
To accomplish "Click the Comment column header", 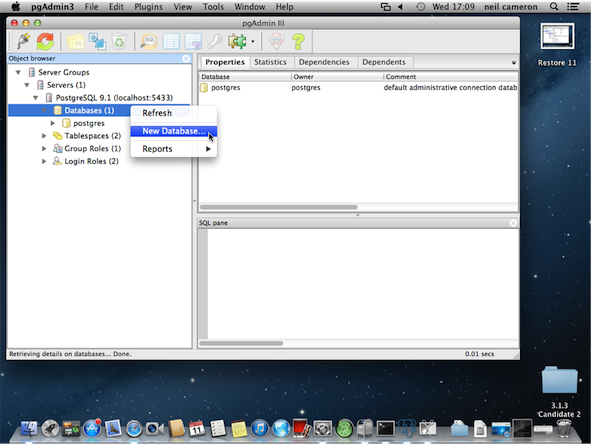I will 451,77.
